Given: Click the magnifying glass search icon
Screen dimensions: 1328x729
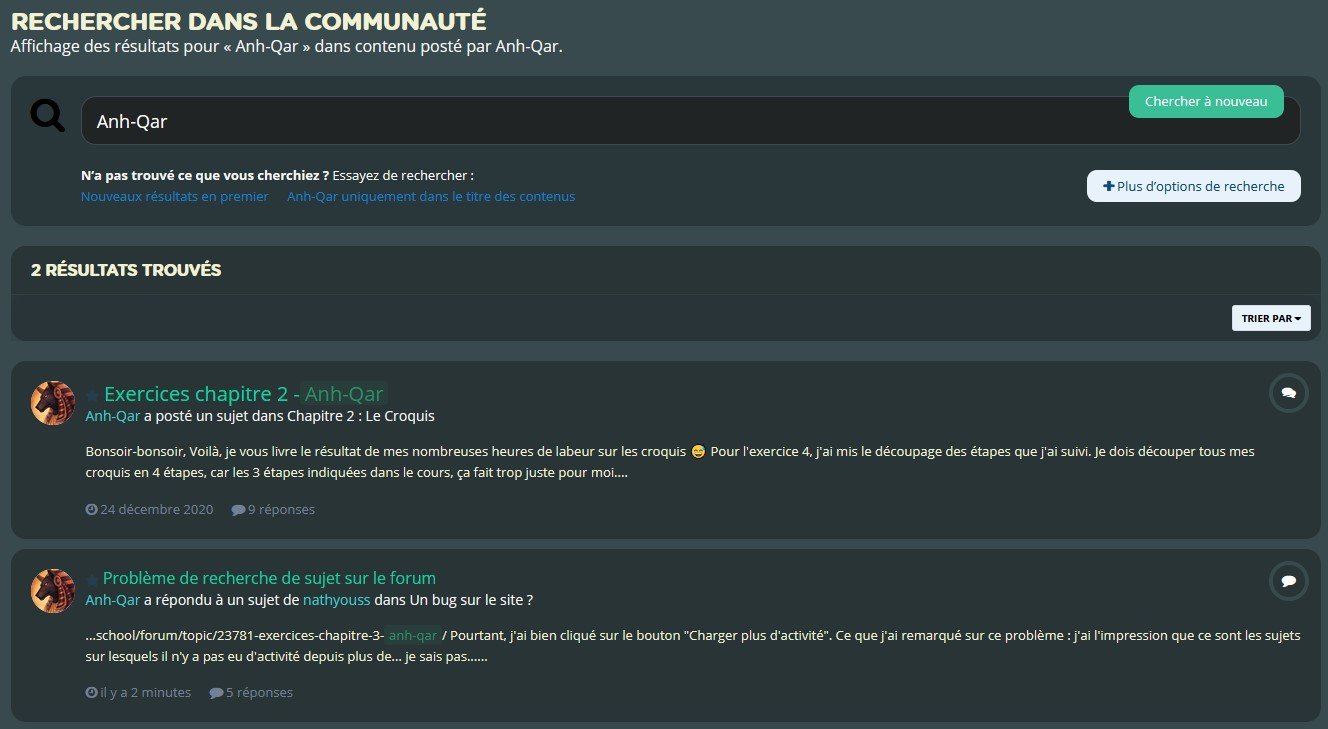Looking at the screenshot, I should 47,115.
